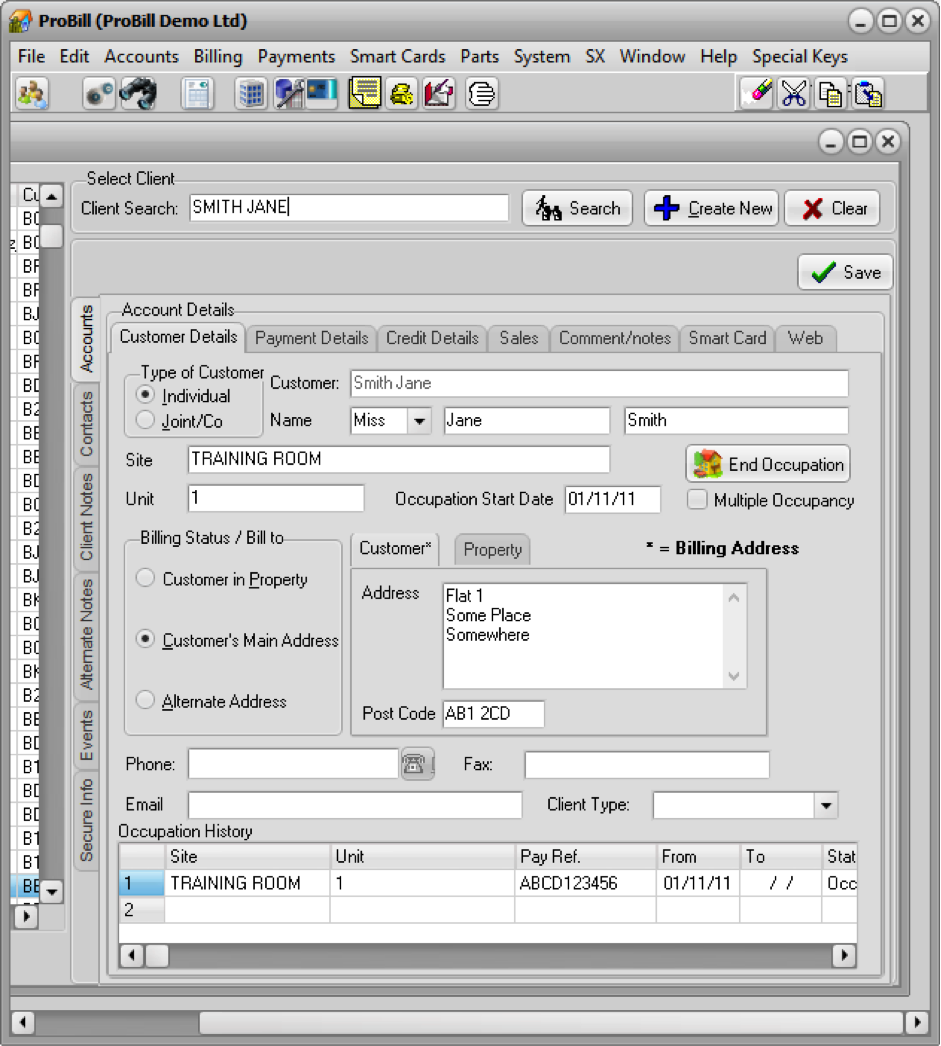Open the File menu
This screenshot has width=941, height=1046.
(x=31, y=57)
